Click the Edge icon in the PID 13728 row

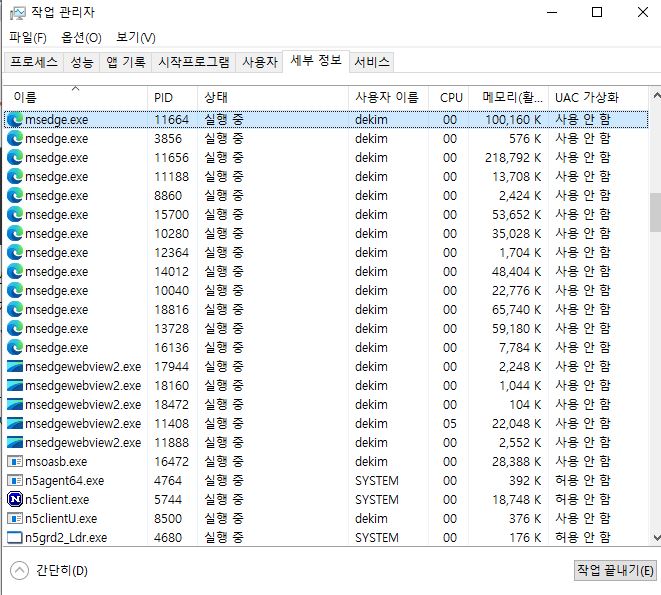(15, 328)
